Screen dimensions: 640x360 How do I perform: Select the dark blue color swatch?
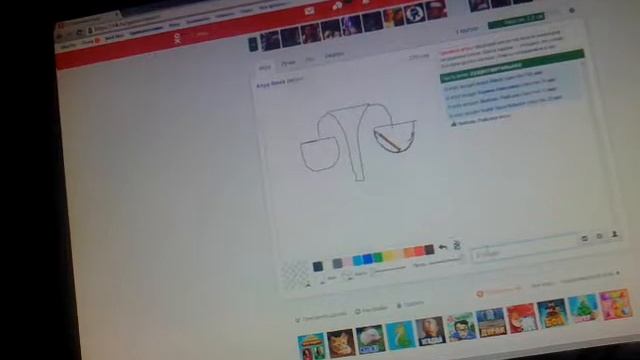[x=368, y=258]
